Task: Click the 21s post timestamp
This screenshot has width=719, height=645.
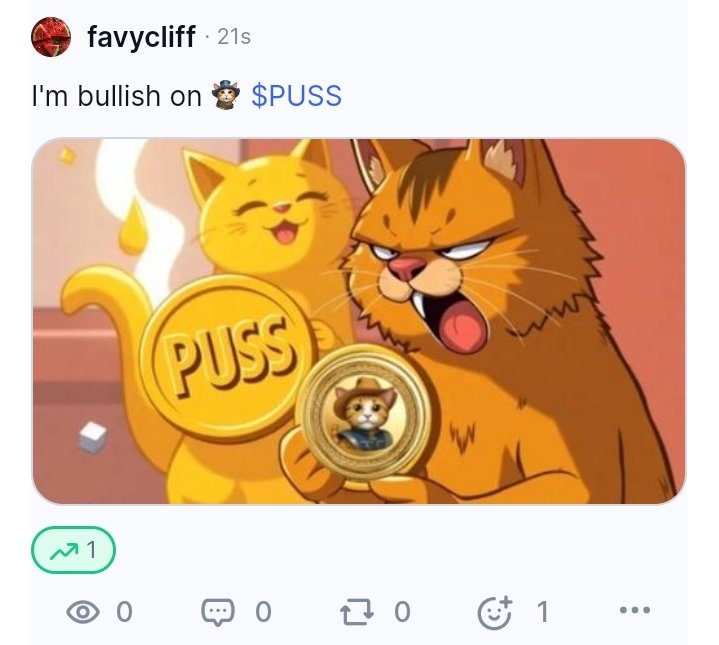Action: point(234,37)
